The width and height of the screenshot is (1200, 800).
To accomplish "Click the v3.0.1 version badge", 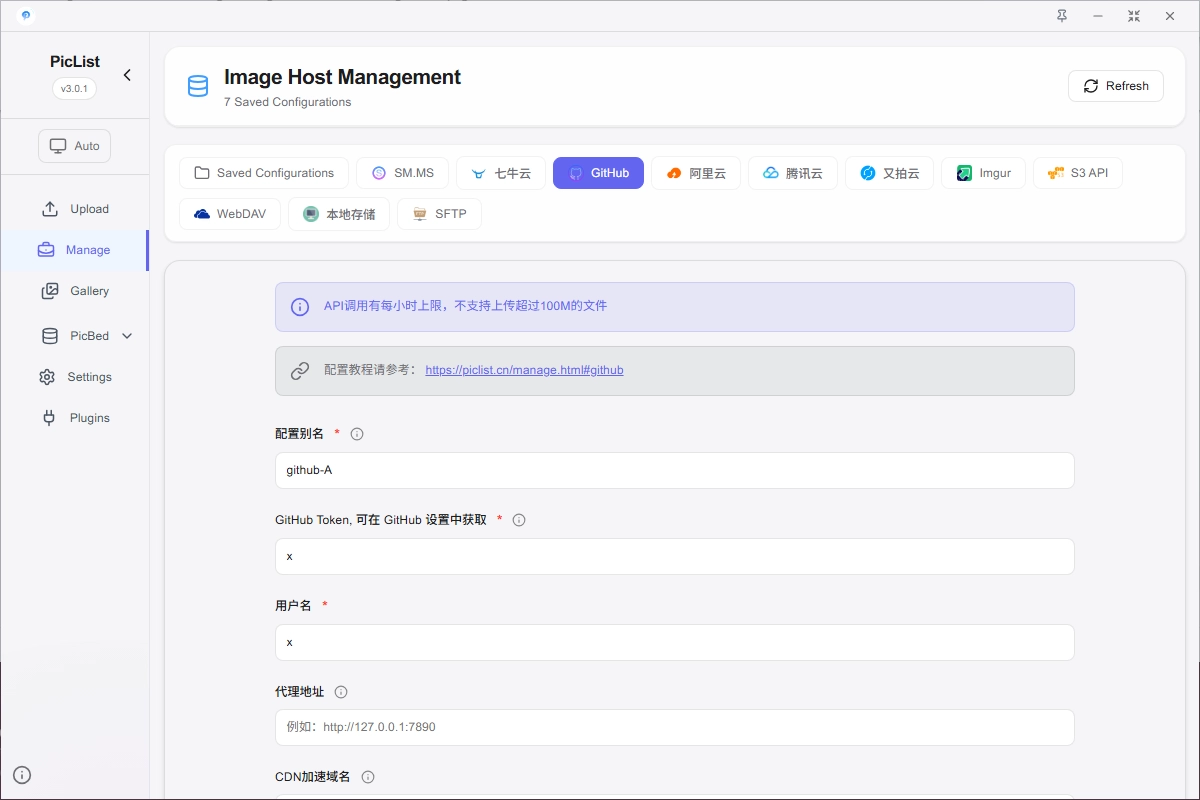I will 75,89.
